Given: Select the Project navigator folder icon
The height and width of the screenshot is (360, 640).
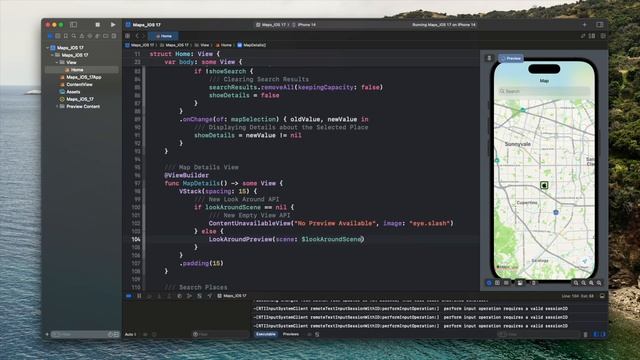Looking at the screenshot, I should click(50, 36).
